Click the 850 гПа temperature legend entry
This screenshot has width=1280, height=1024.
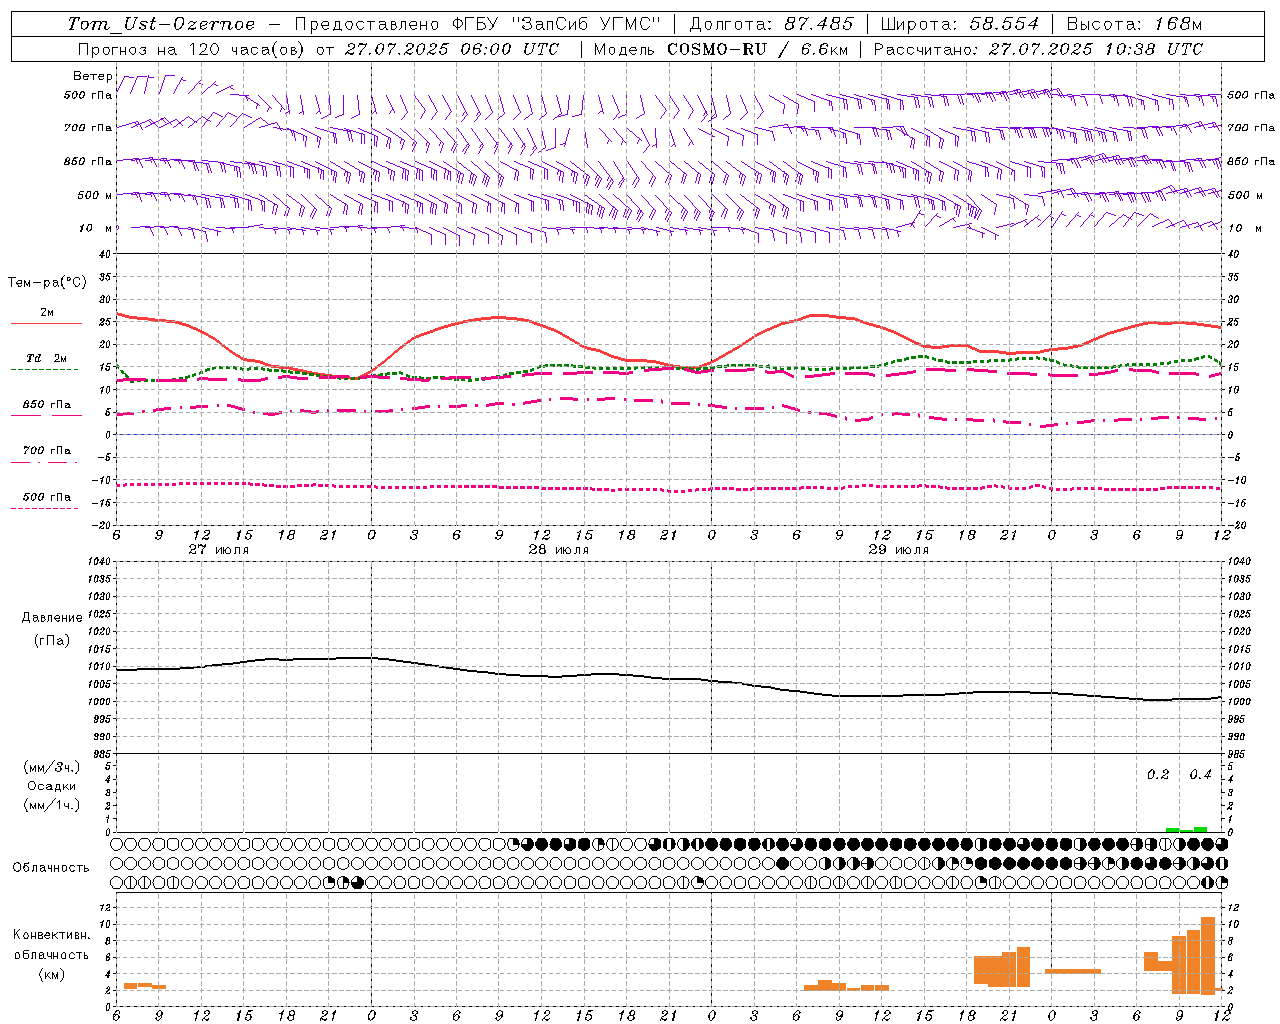click(x=46, y=405)
